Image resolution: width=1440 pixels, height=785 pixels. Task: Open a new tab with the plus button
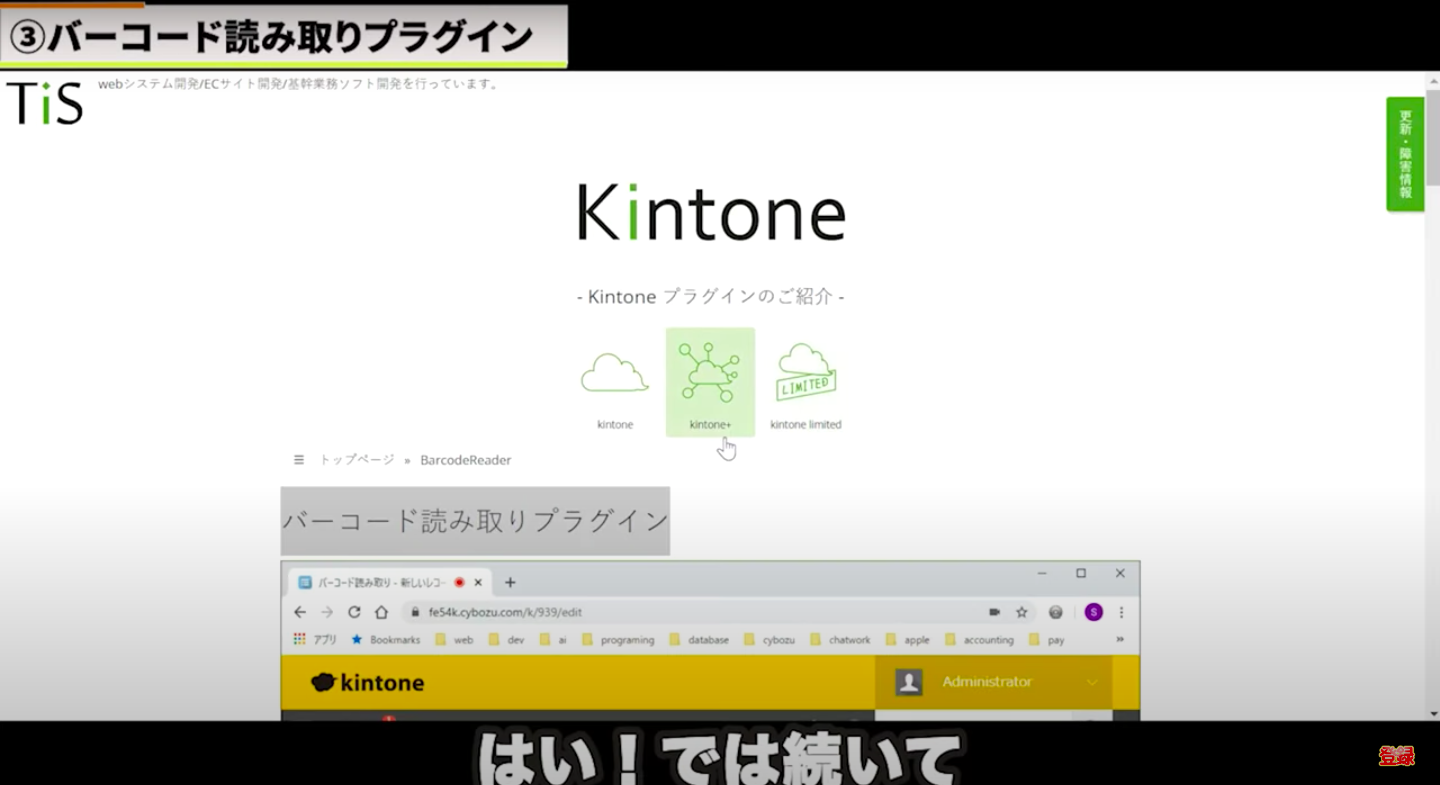[510, 582]
